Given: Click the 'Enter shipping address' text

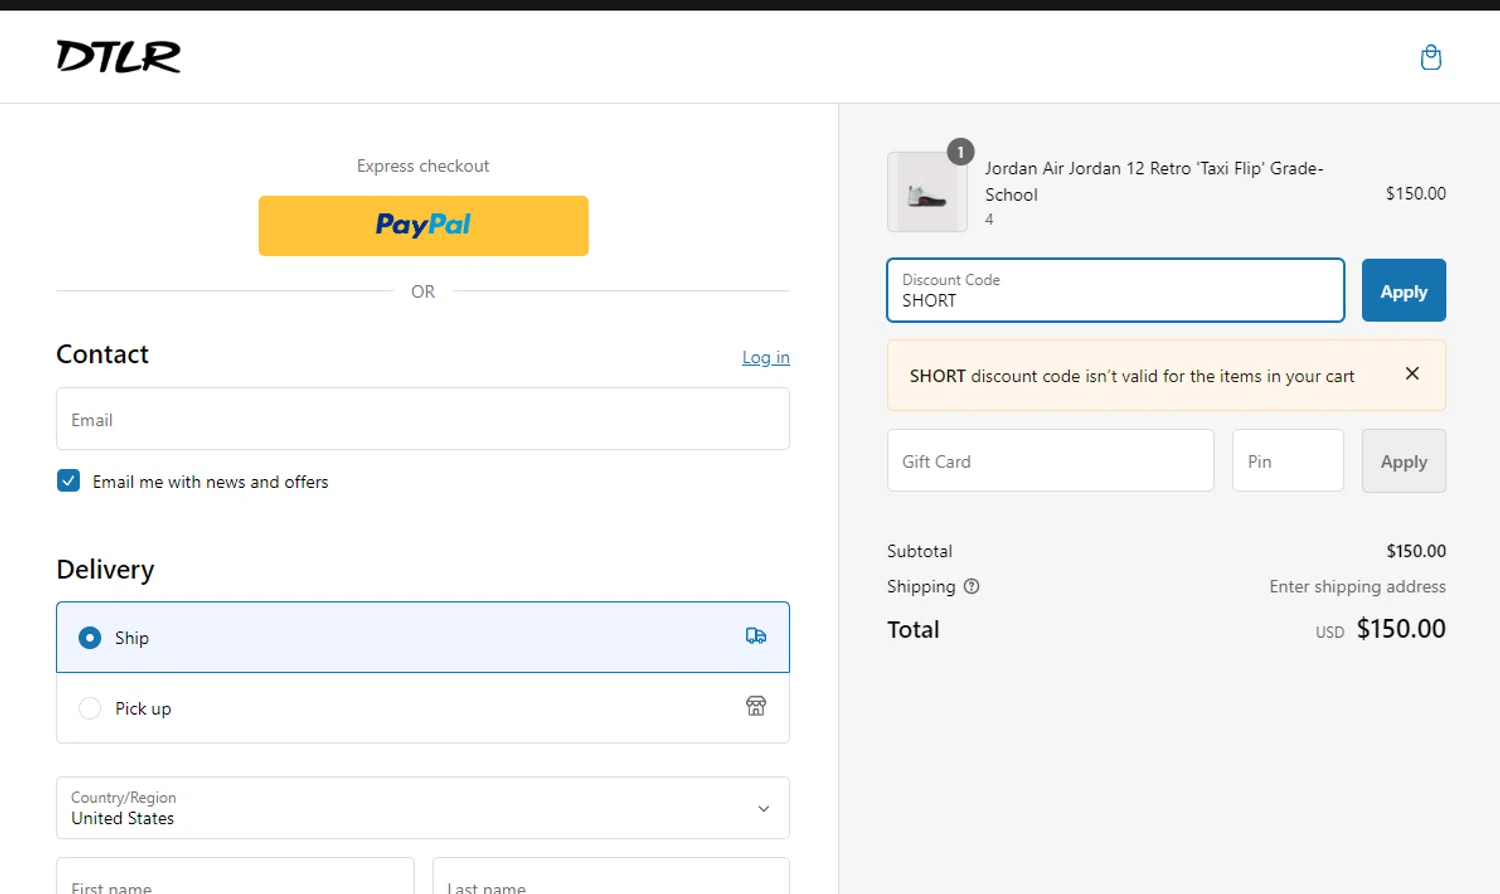Looking at the screenshot, I should [x=1358, y=587].
